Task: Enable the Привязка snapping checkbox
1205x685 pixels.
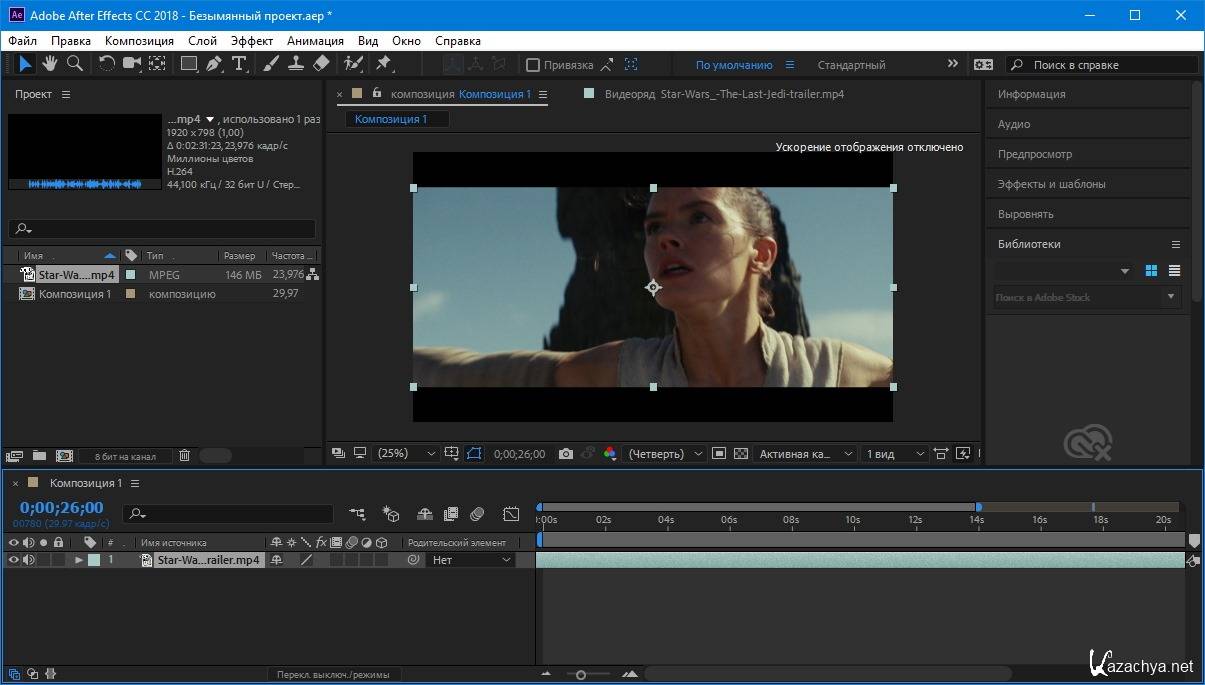Action: [533, 65]
